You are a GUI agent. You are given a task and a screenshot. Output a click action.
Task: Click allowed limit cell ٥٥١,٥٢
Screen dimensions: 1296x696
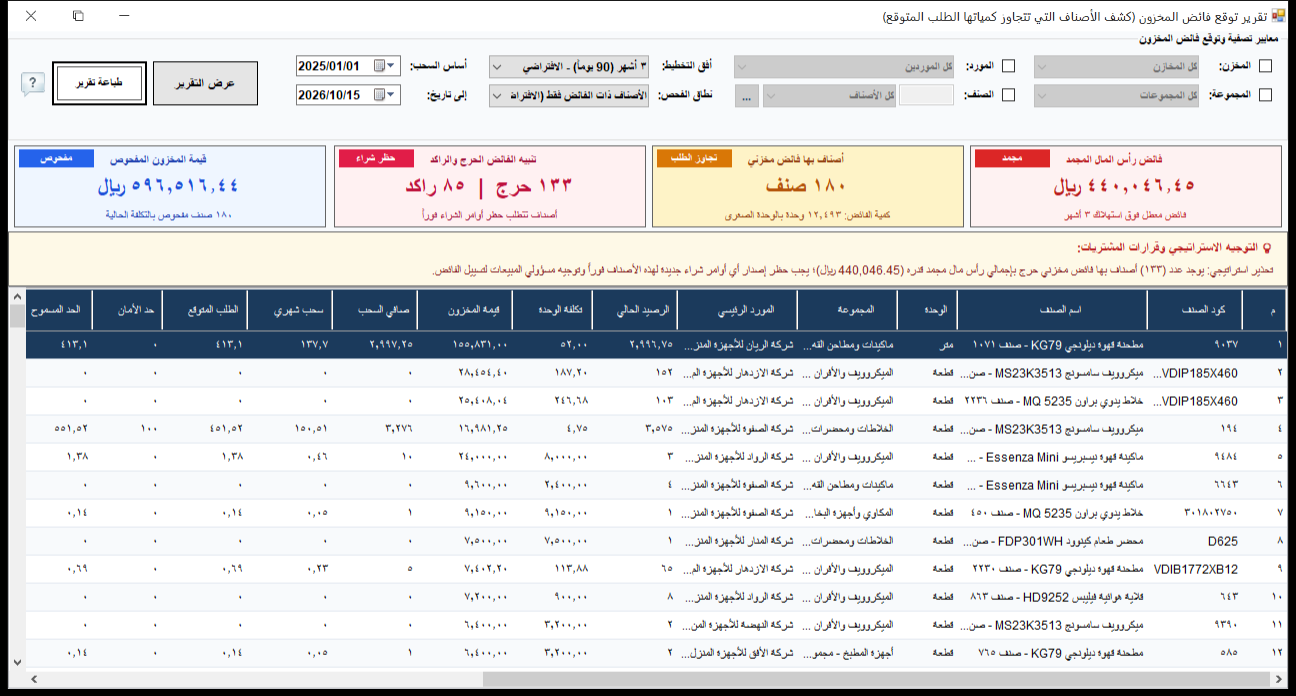point(60,429)
